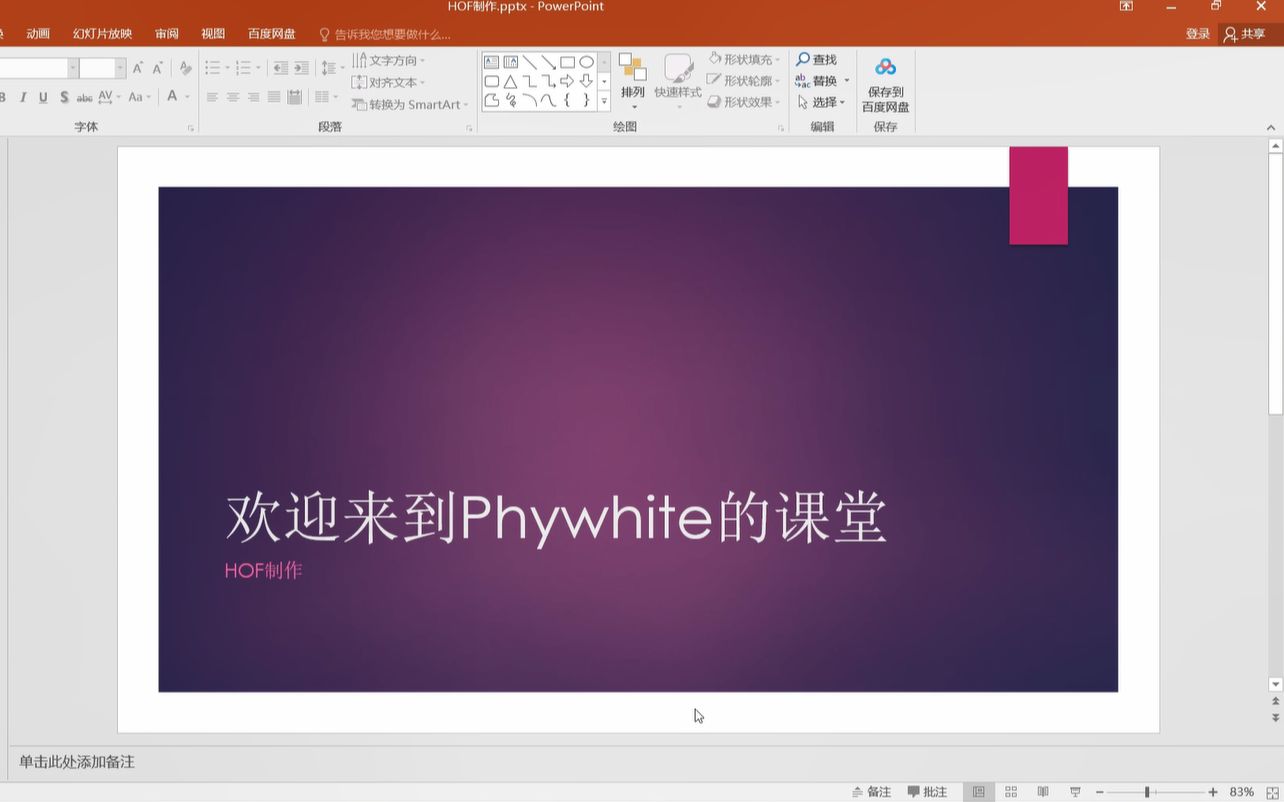Select the block right arrow shape
1284x802 pixels.
pyautogui.click(x=567, y=81)
